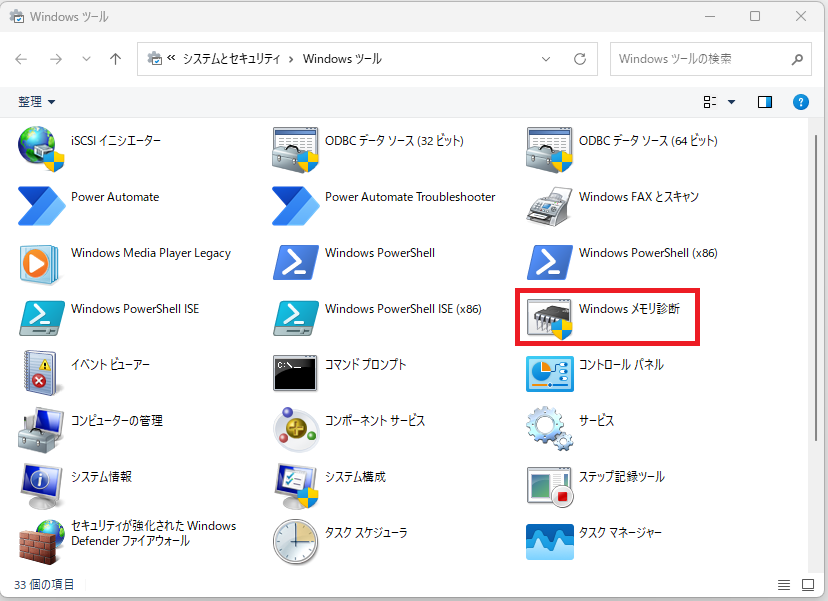
Task: Select Power Automate Troubleshooter icon
Action: 296,205
